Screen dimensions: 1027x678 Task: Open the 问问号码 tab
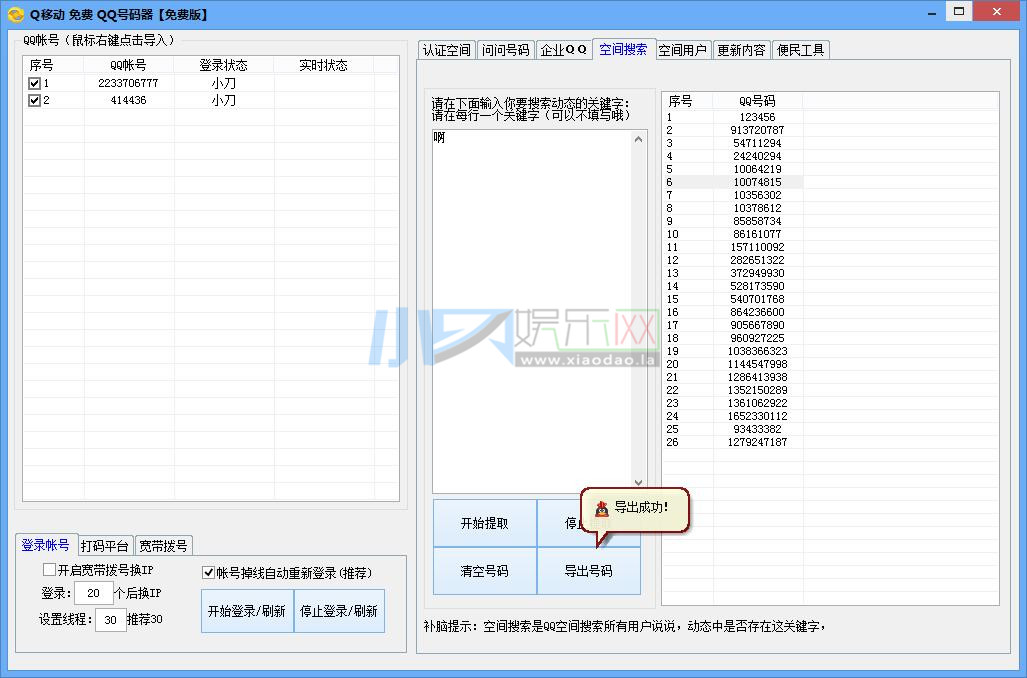(x=506, y=50)
